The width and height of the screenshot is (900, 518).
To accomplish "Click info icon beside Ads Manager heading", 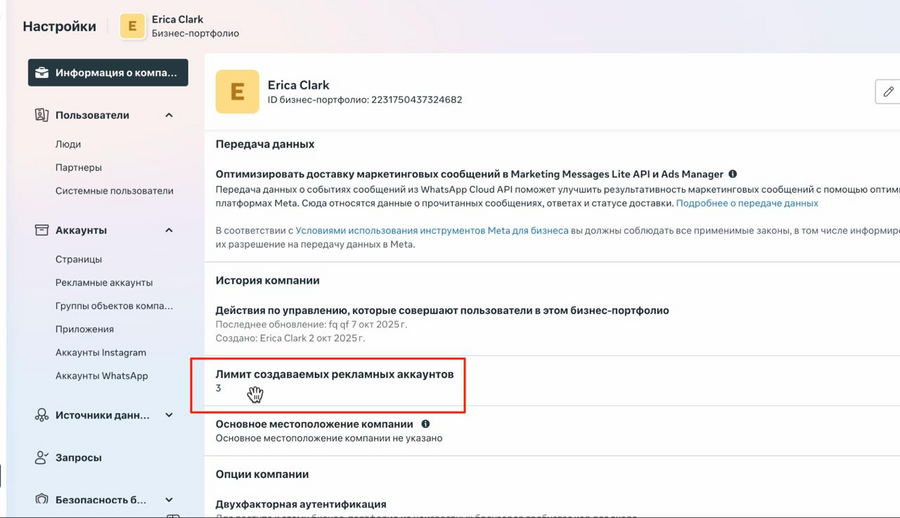I will [x=733, y=174].
